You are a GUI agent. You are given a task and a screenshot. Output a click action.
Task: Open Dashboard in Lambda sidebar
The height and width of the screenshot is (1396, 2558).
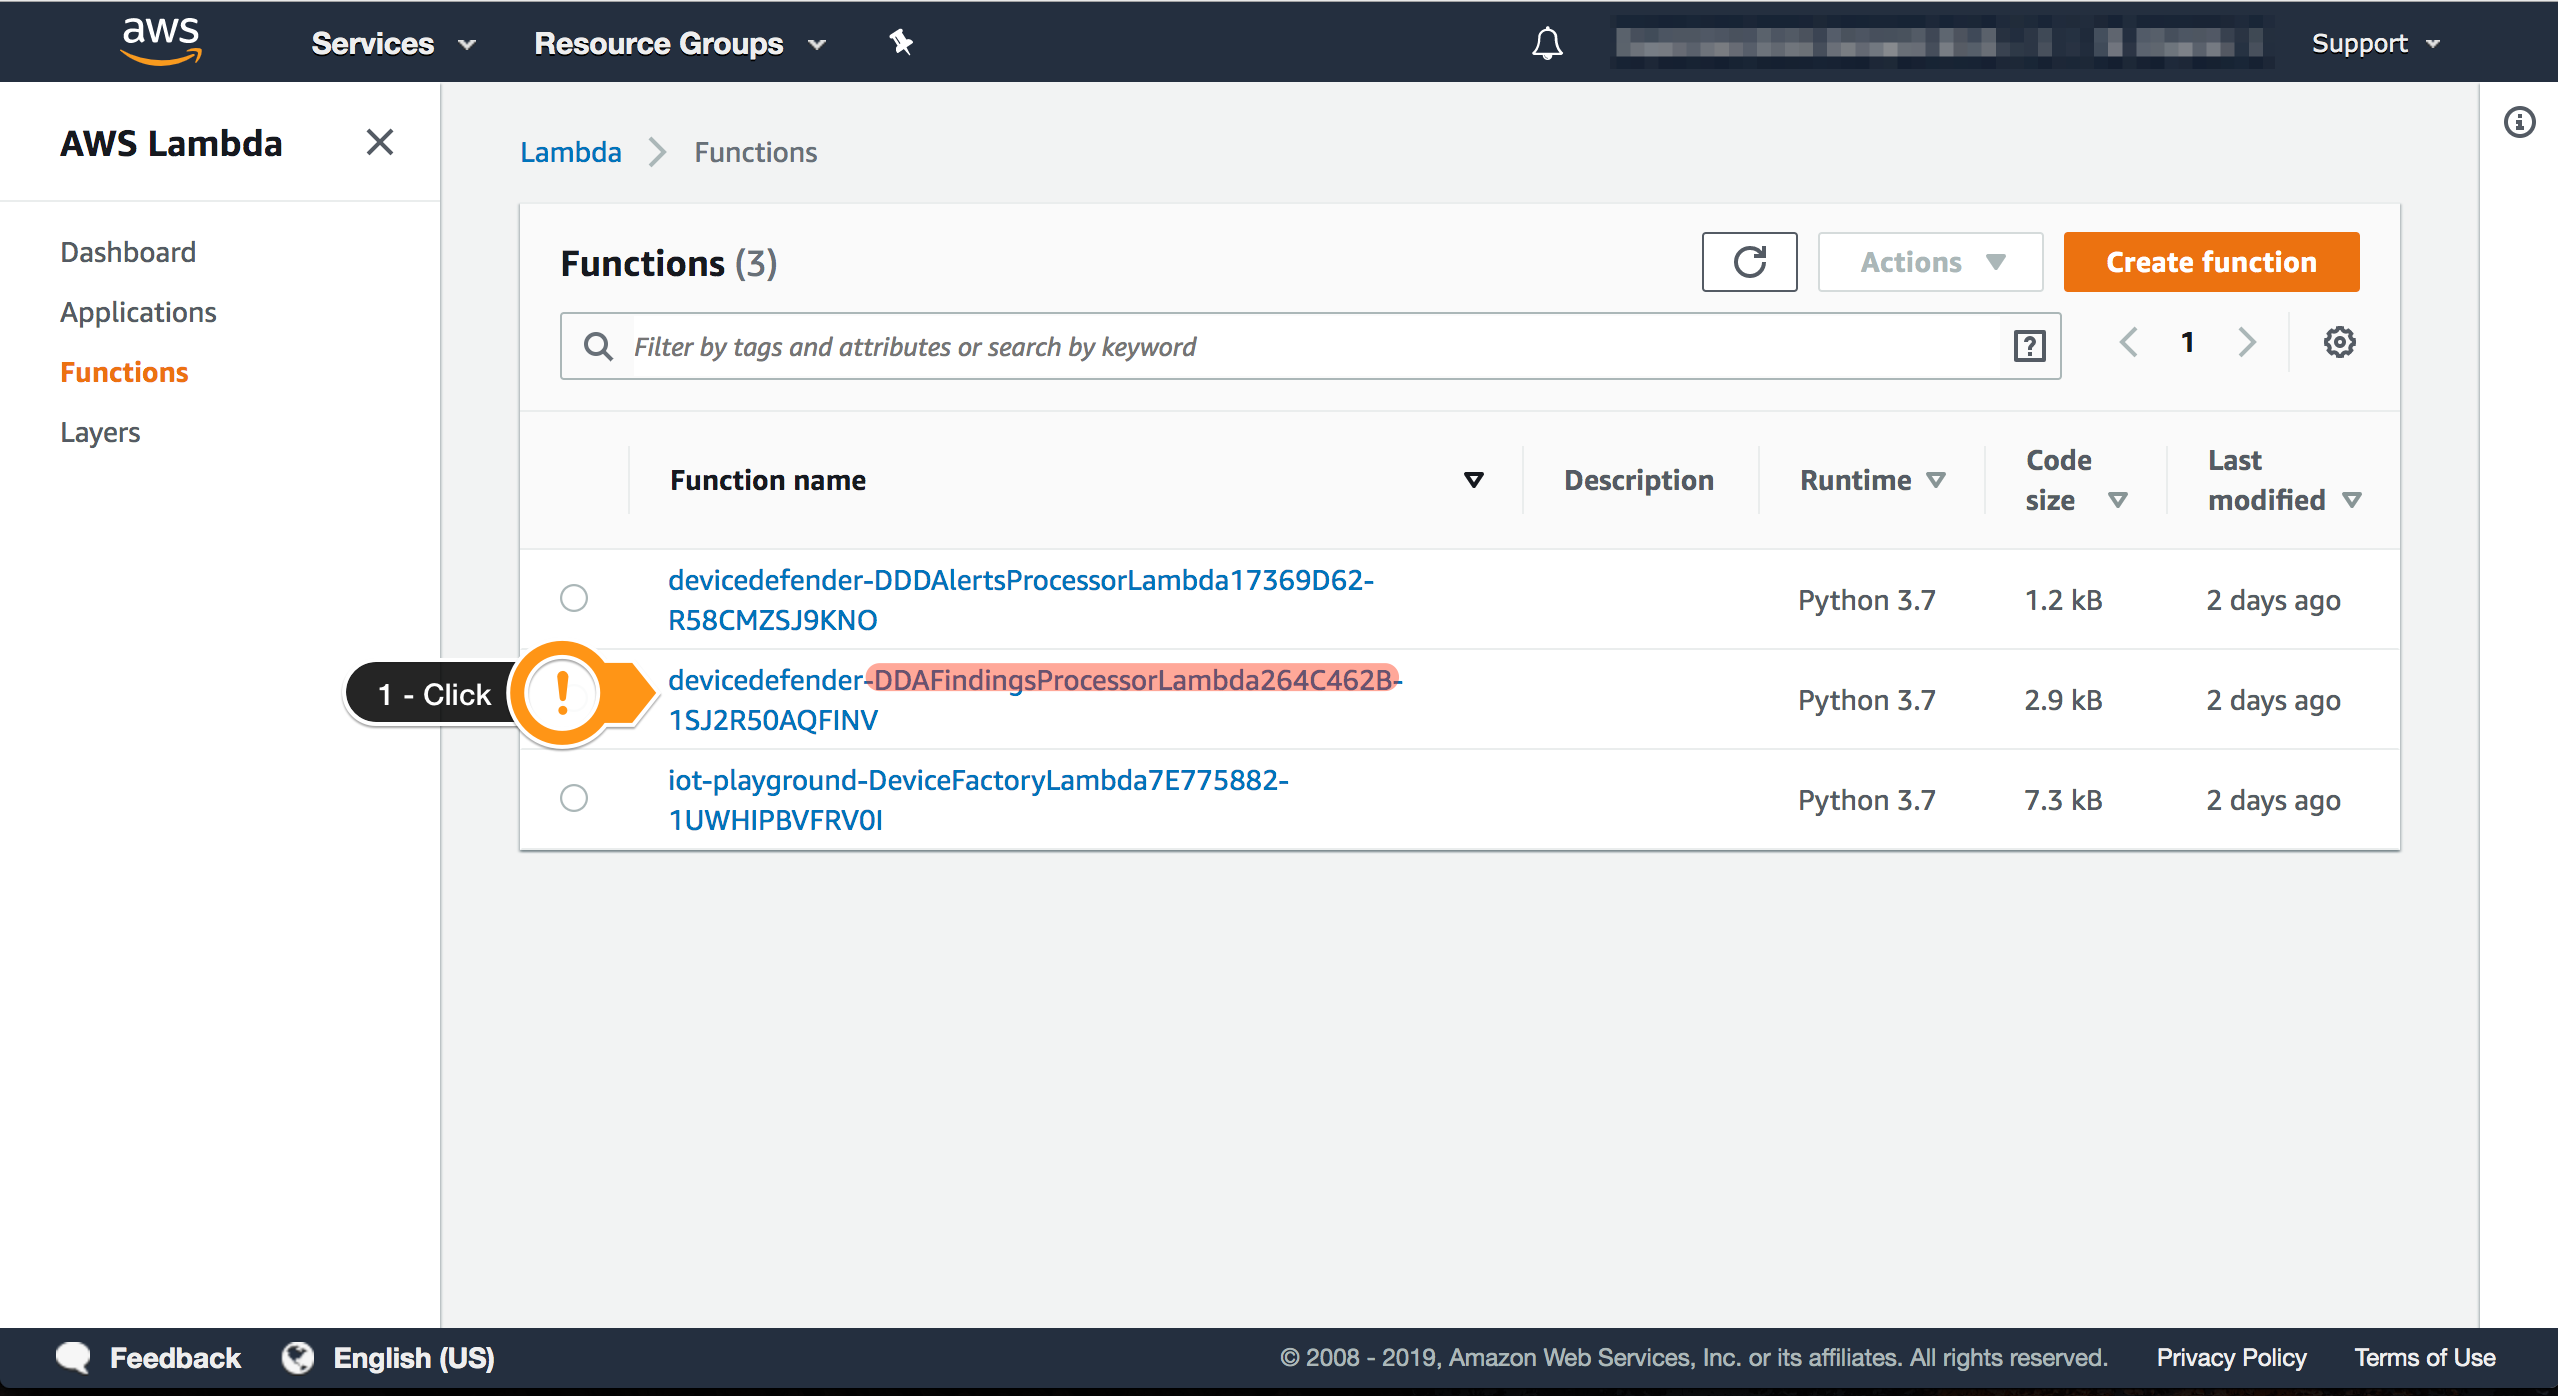coord(128,252)
